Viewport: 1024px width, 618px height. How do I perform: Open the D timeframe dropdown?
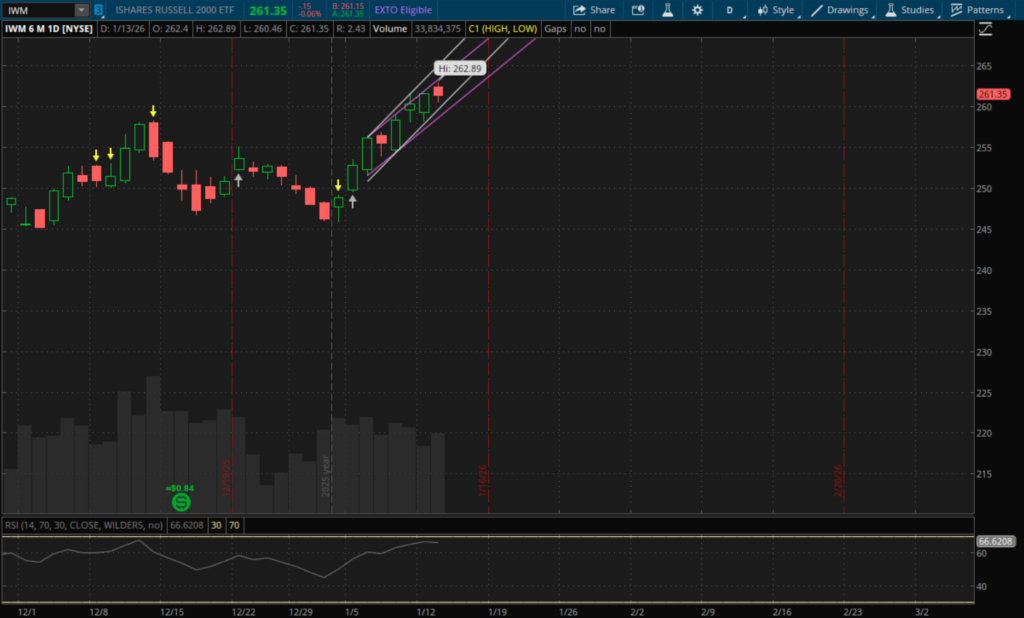click(x=729, y=10)
